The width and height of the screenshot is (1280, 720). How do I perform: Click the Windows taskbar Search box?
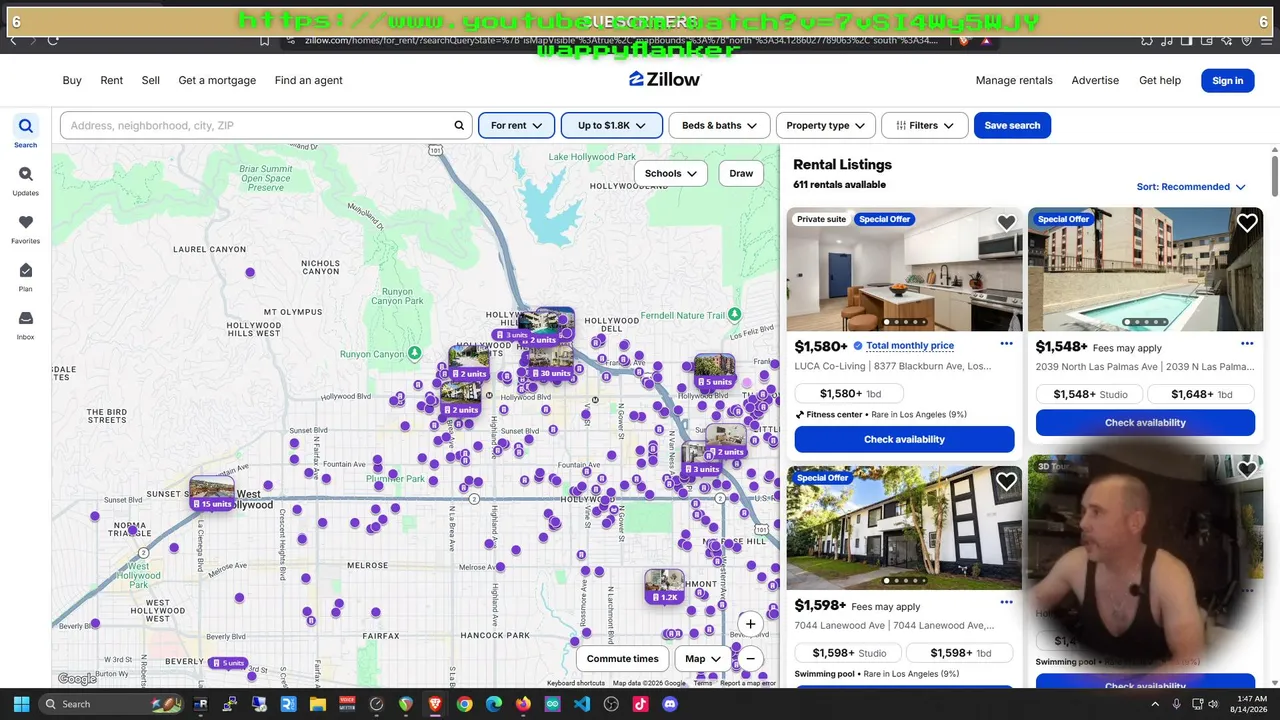(111, 704)
